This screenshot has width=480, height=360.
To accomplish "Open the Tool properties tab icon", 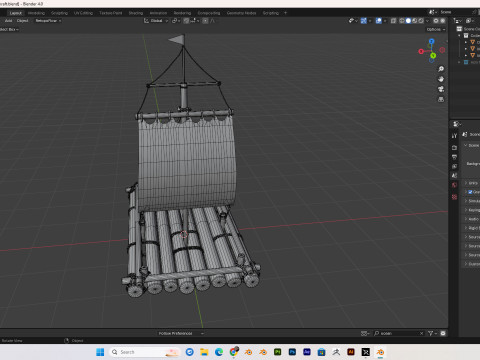I will (x=454, y=136).
